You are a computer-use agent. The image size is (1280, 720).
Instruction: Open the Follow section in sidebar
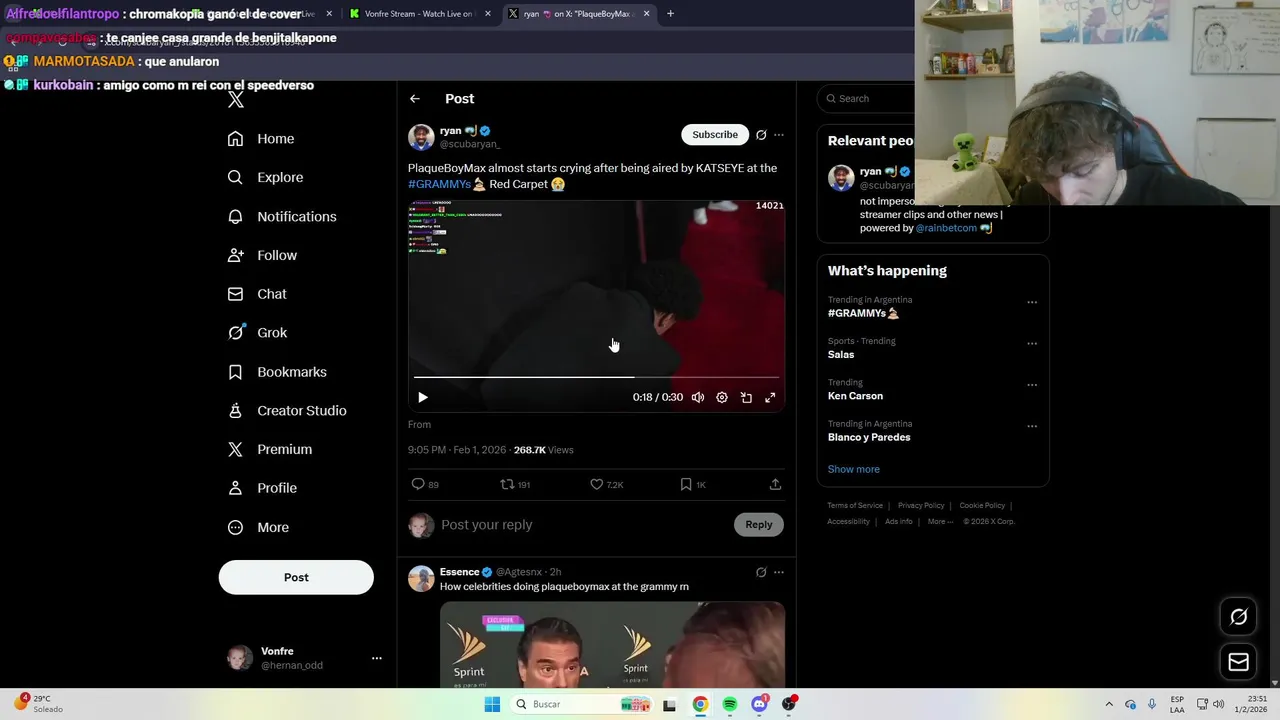262,255
